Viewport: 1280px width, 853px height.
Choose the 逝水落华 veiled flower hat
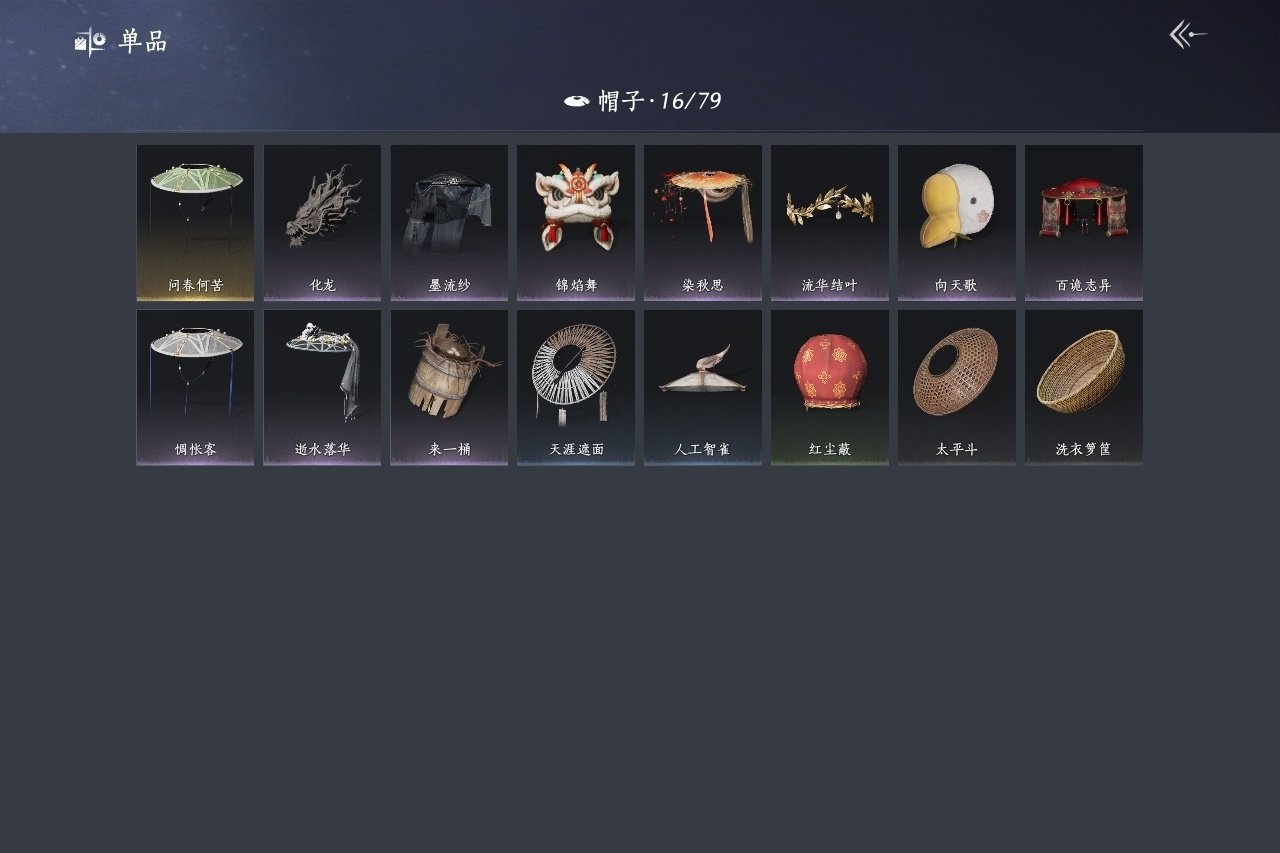coord(322,387)
